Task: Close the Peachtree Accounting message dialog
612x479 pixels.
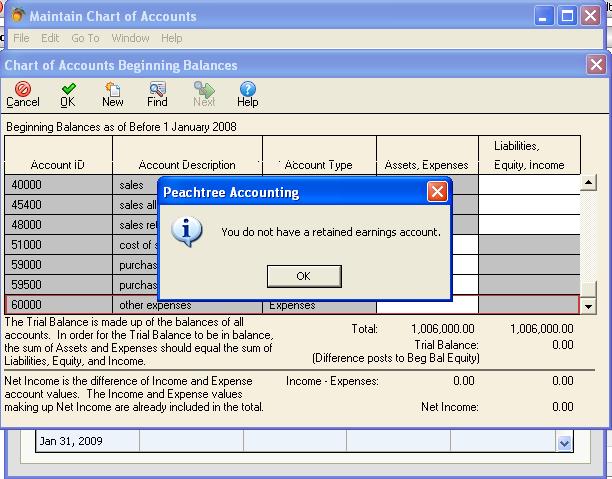Action: (x=437, y=192)
